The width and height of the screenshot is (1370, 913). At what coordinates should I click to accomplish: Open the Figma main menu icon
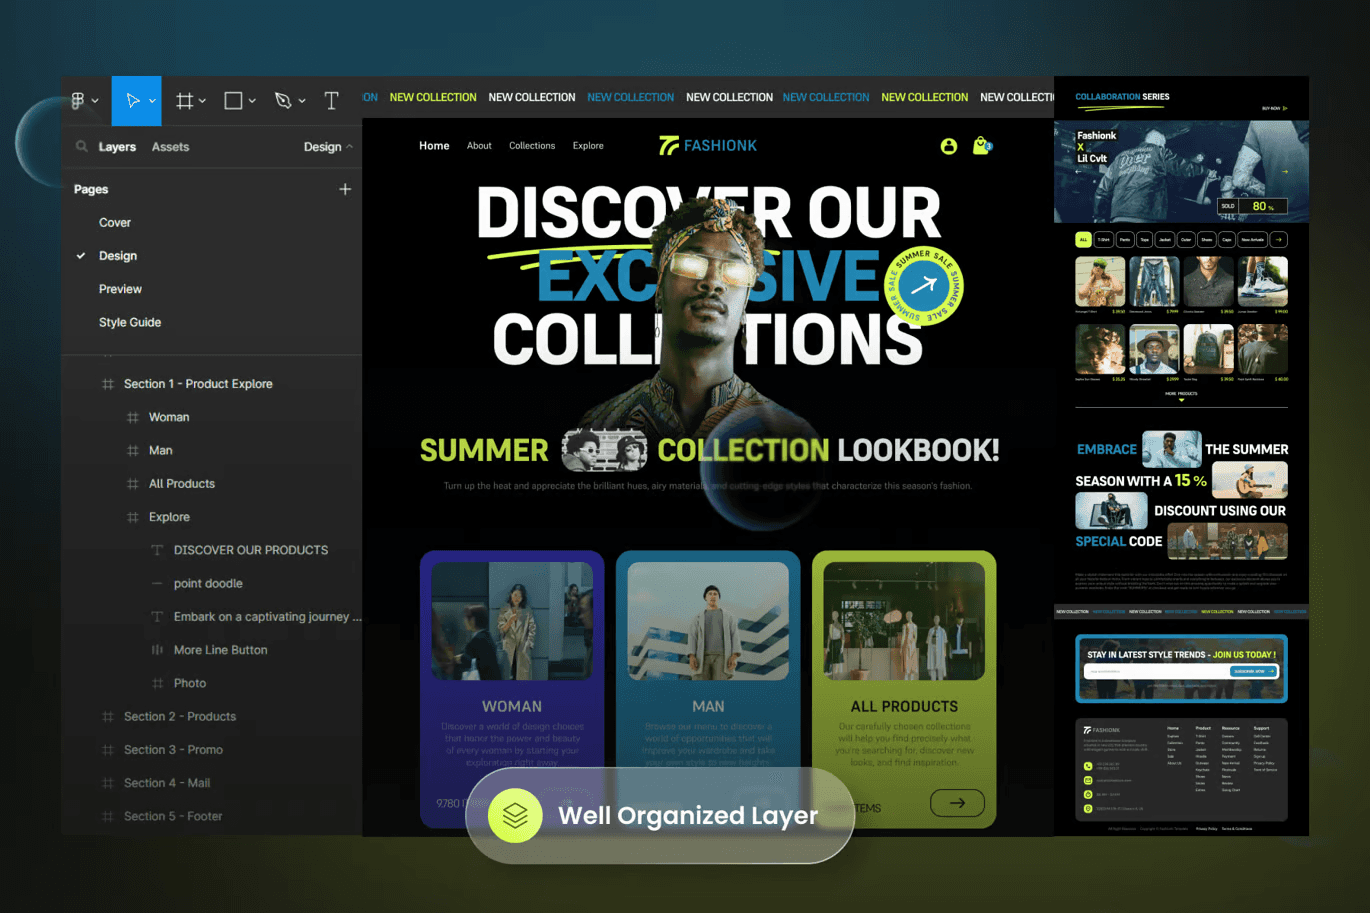coord(78,101)
